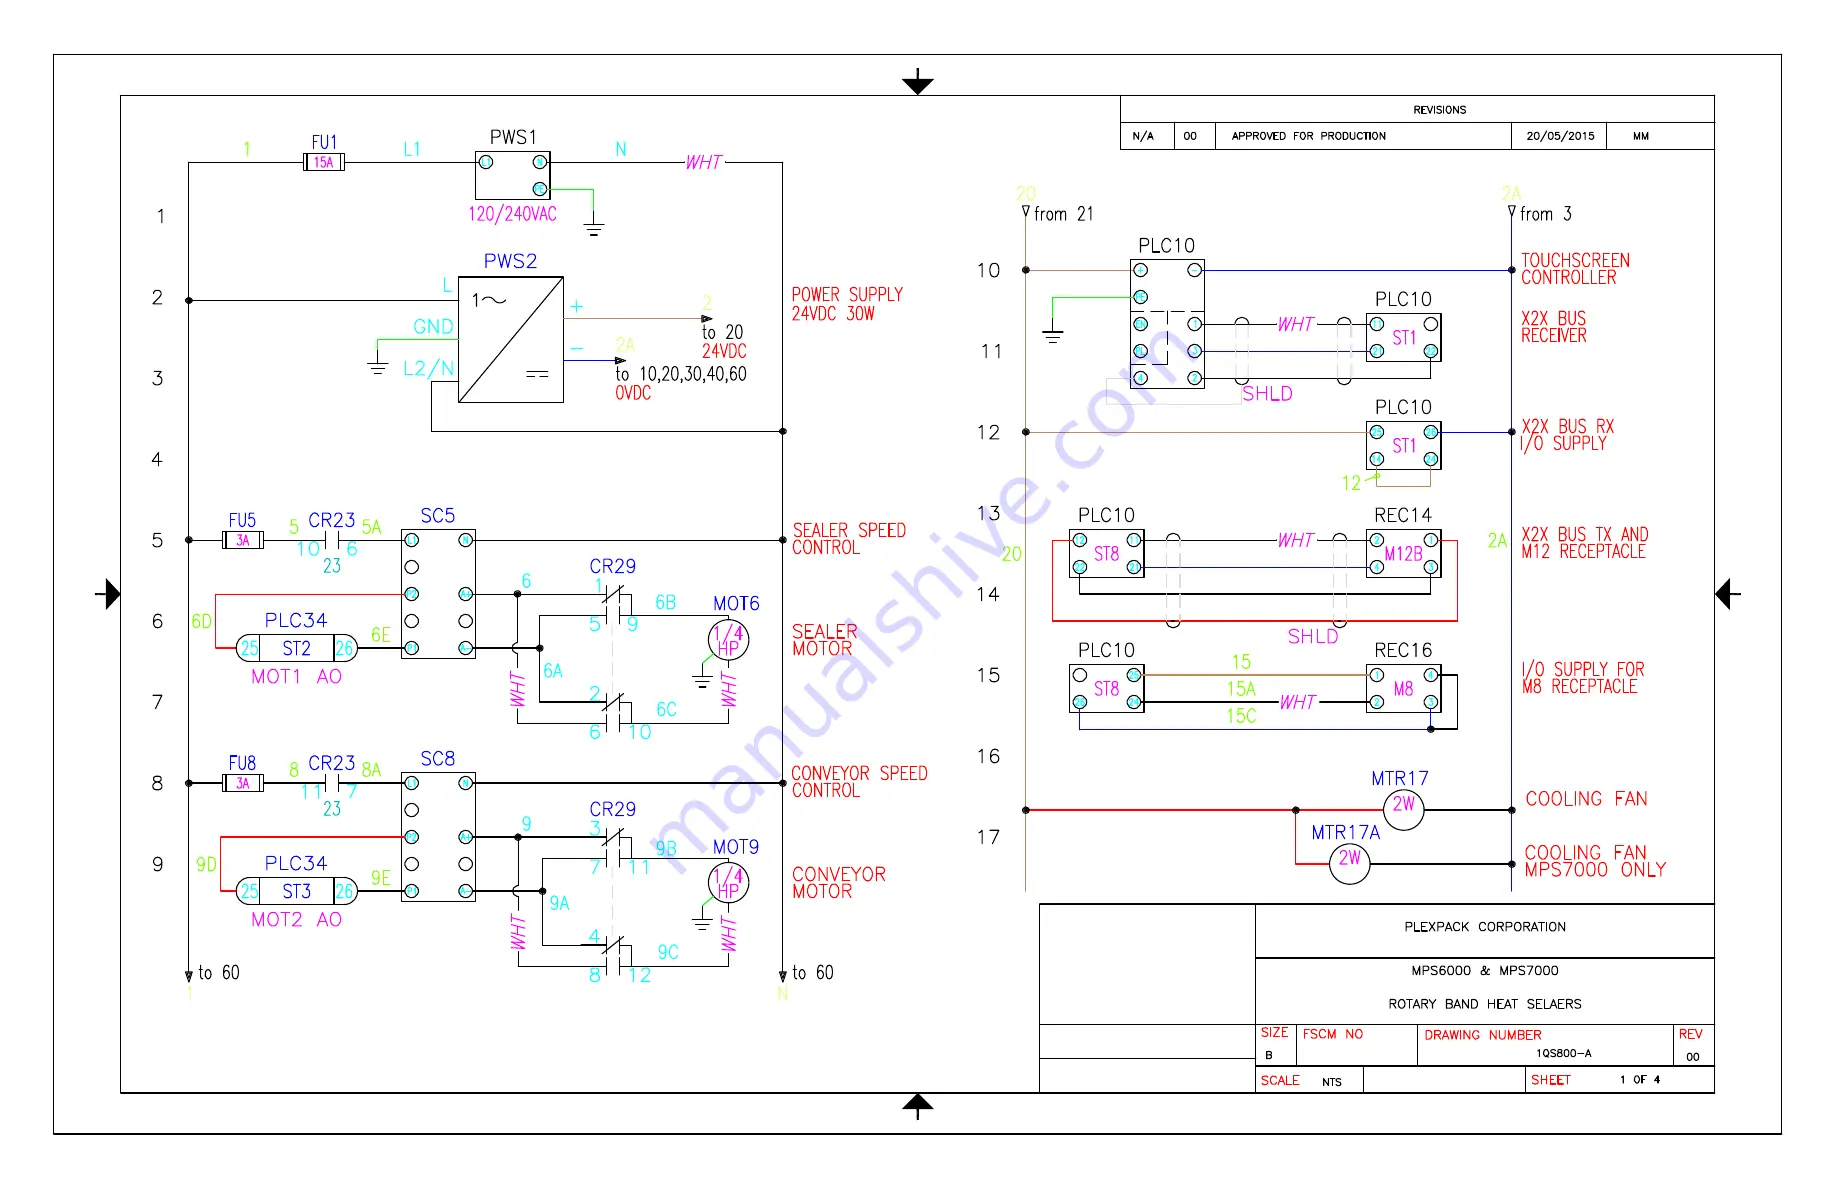1836x1188 pixels.
Task: Select the REC16 M8 receptacle block
Action: [1404, 689]
